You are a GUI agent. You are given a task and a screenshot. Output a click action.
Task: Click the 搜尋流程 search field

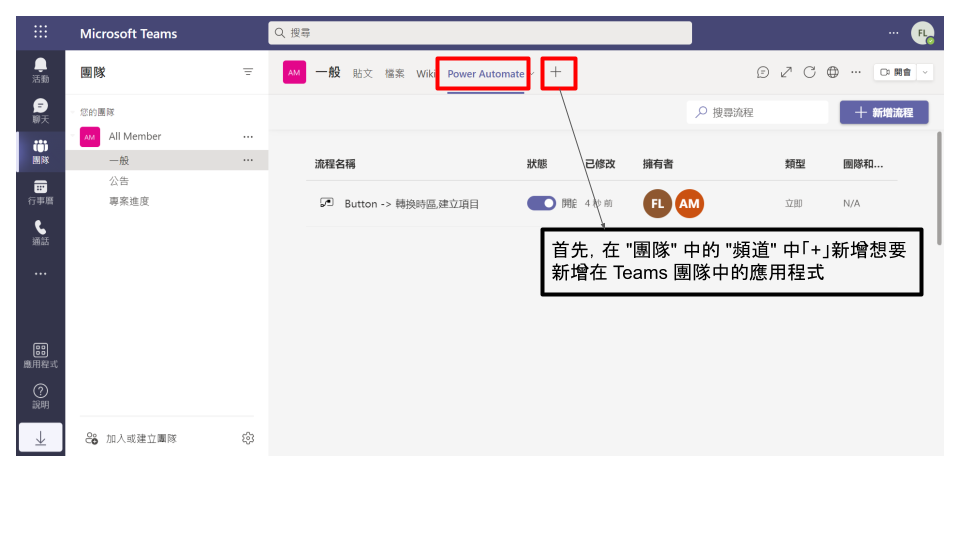coord(757,113)
